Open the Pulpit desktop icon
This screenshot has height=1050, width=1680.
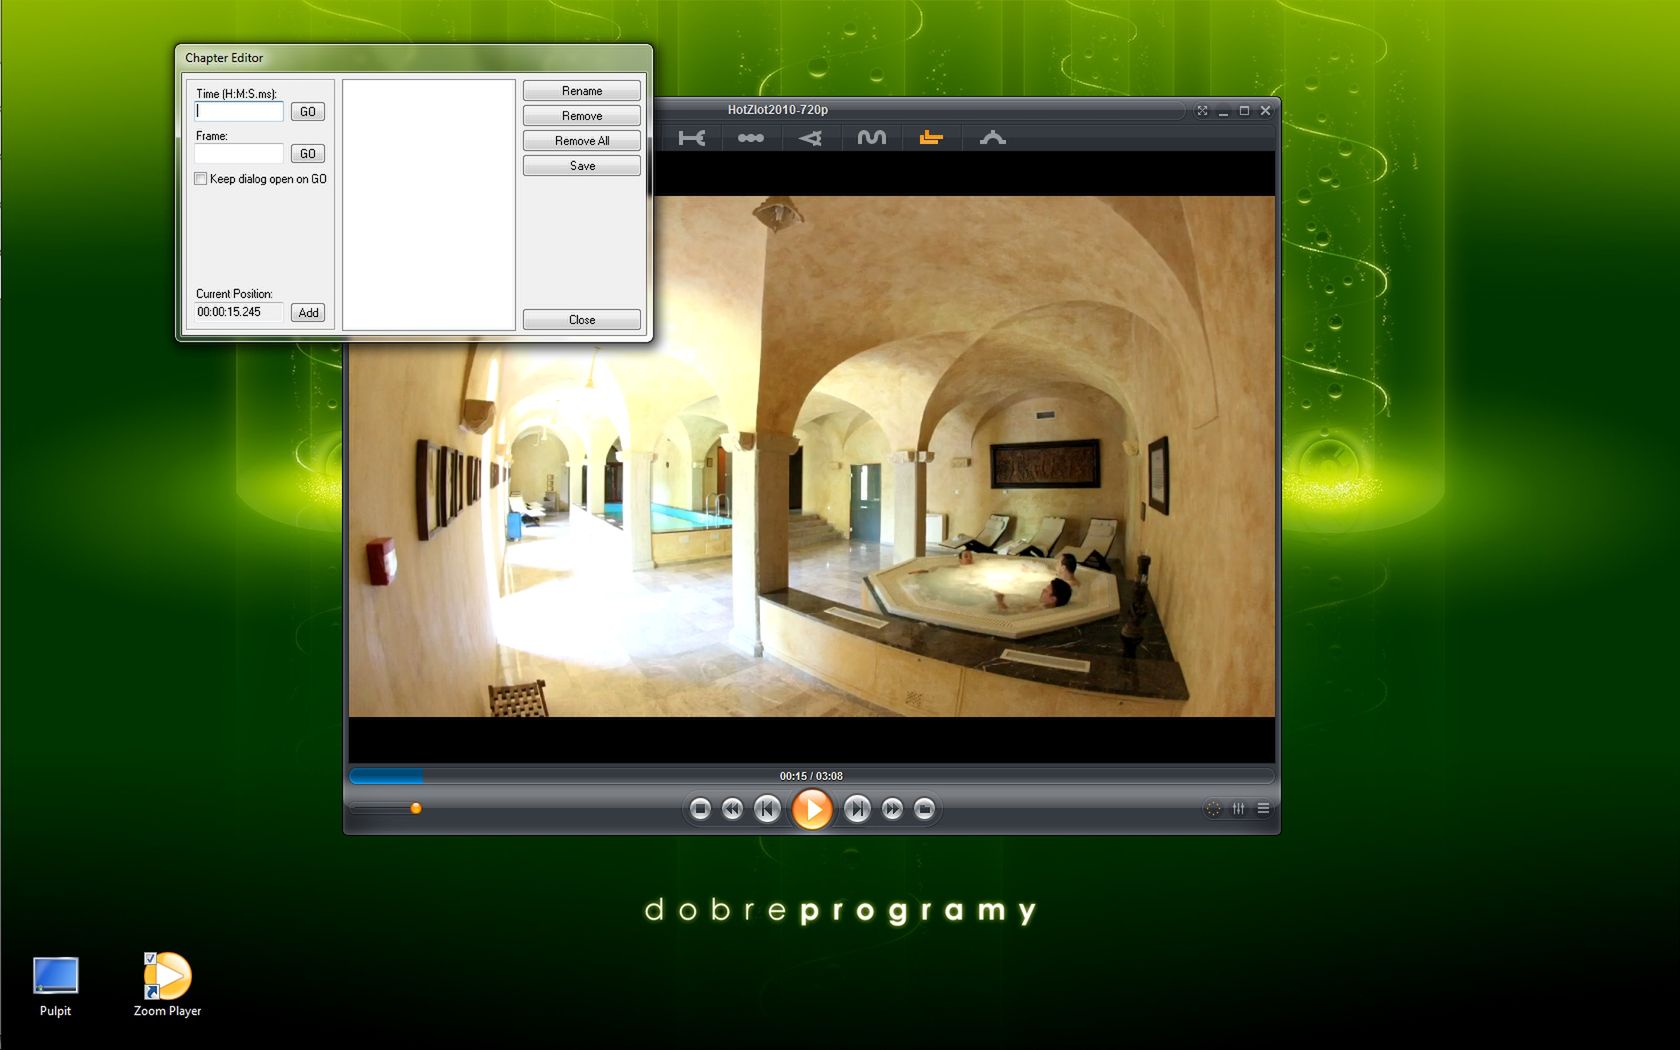pyautogui.click(x=55, y=986)
